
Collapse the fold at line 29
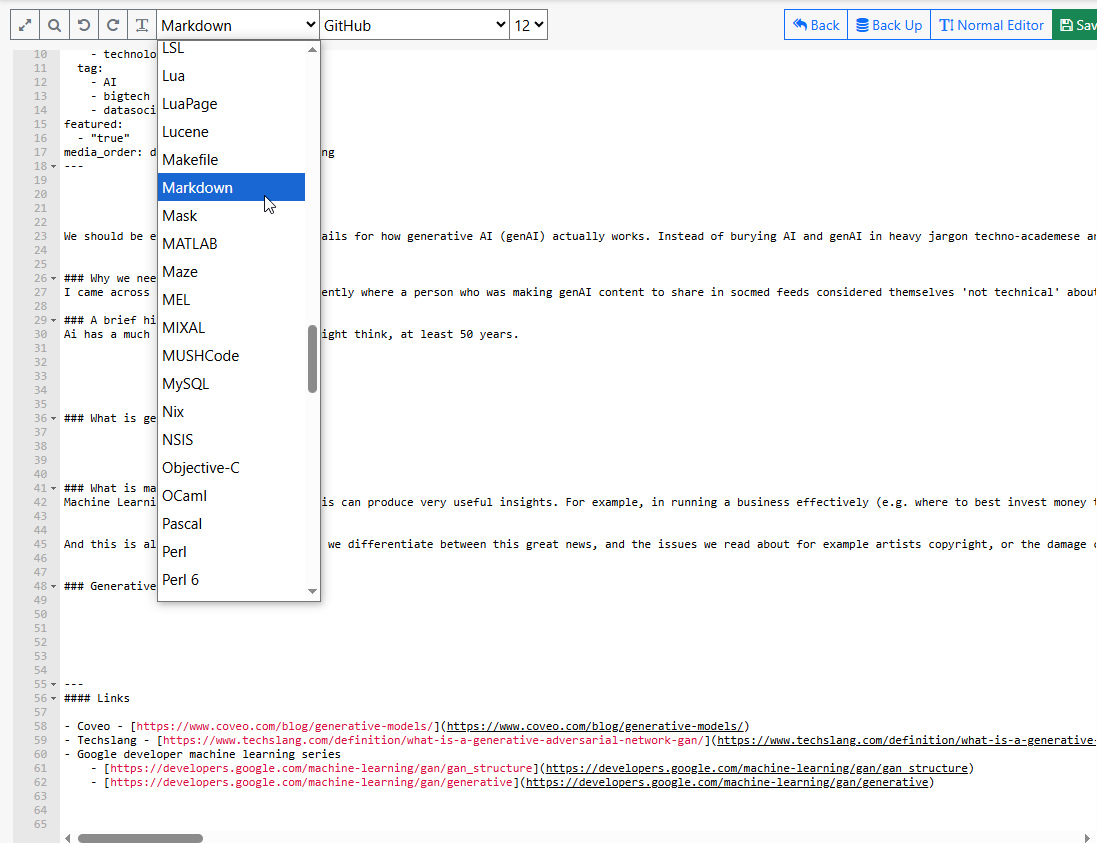point(54,320)
